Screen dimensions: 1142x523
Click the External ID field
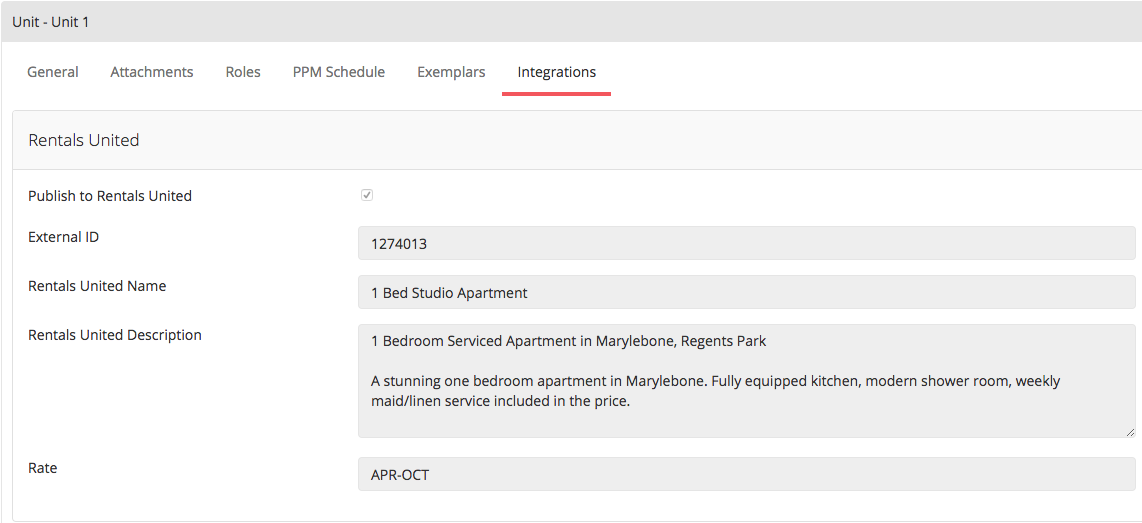point(747,243)
